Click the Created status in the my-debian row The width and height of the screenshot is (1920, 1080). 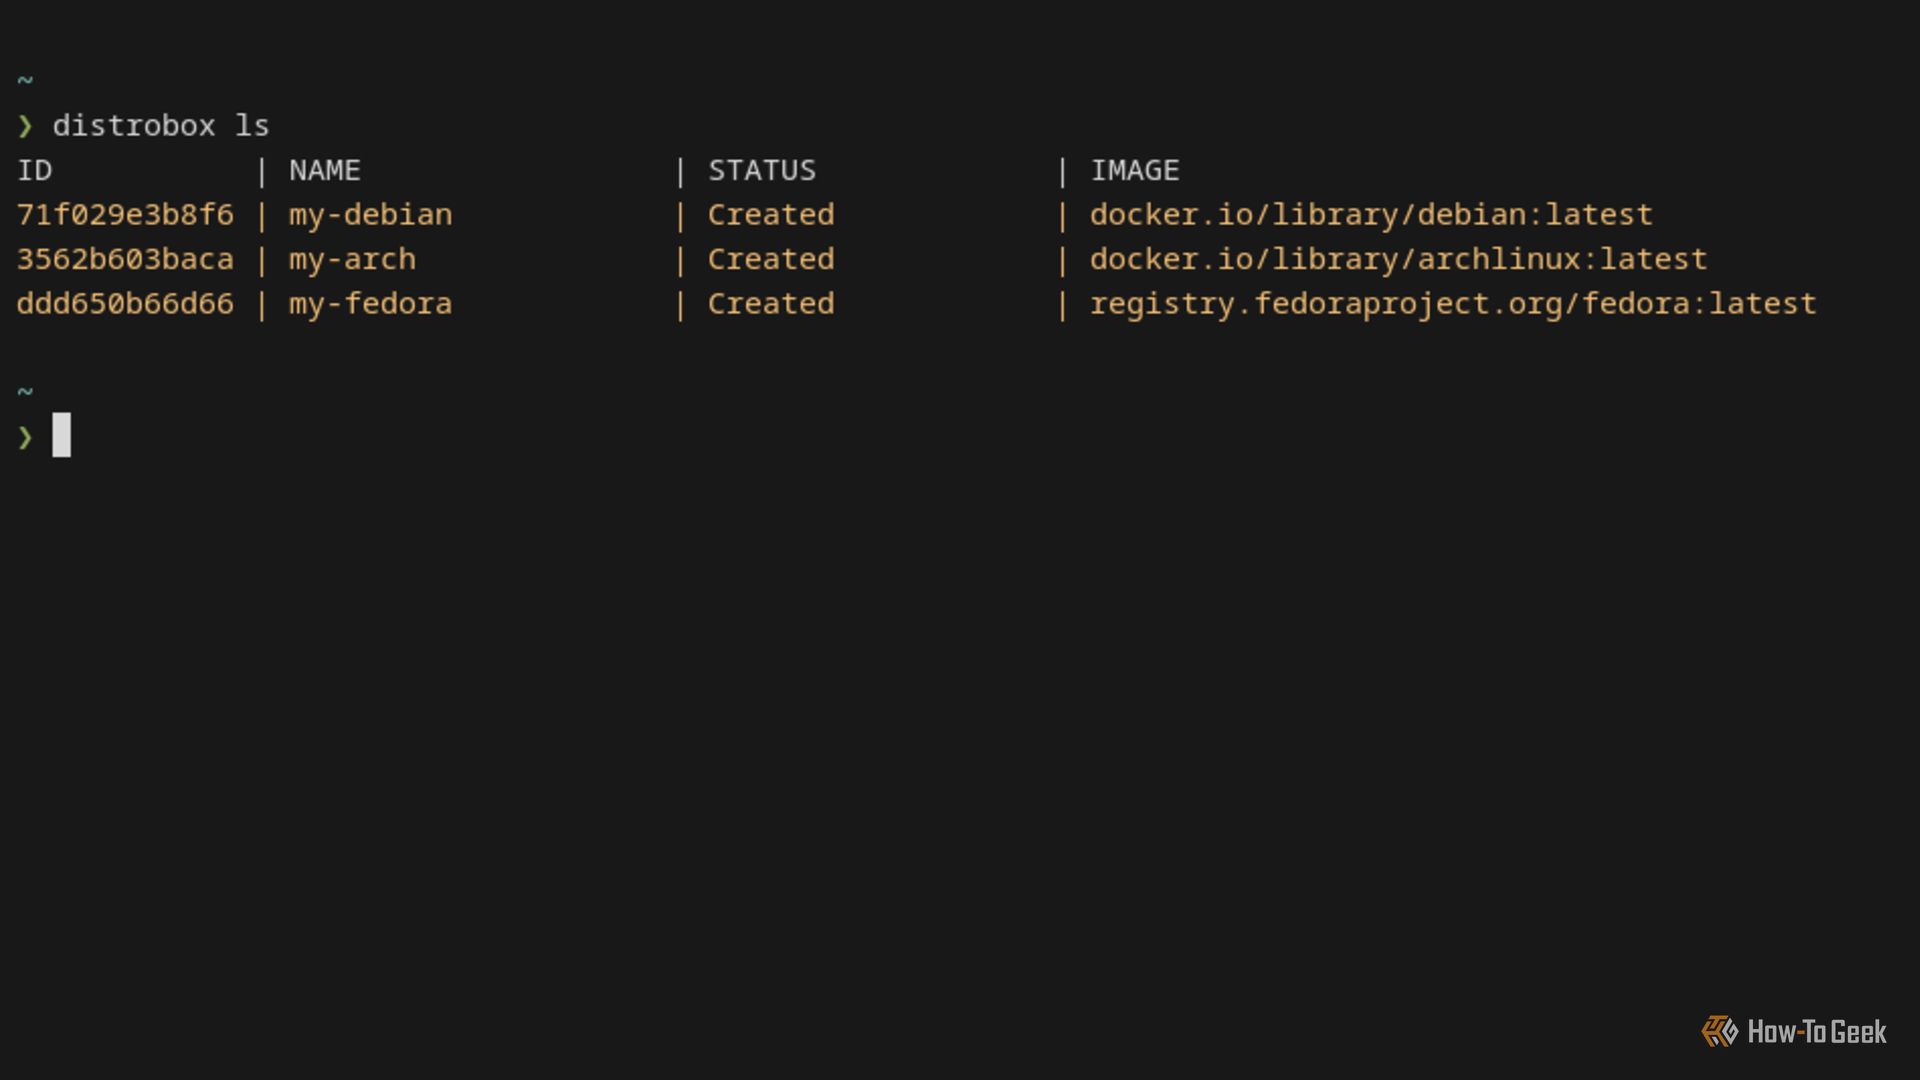click(771, 215)
